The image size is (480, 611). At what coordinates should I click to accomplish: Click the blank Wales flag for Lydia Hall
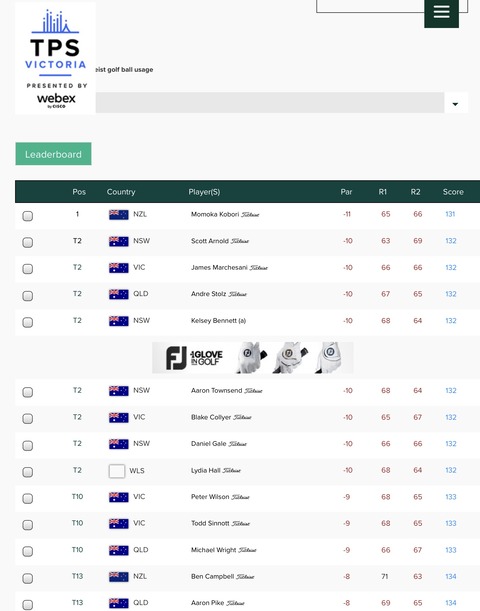click(116, 471)
